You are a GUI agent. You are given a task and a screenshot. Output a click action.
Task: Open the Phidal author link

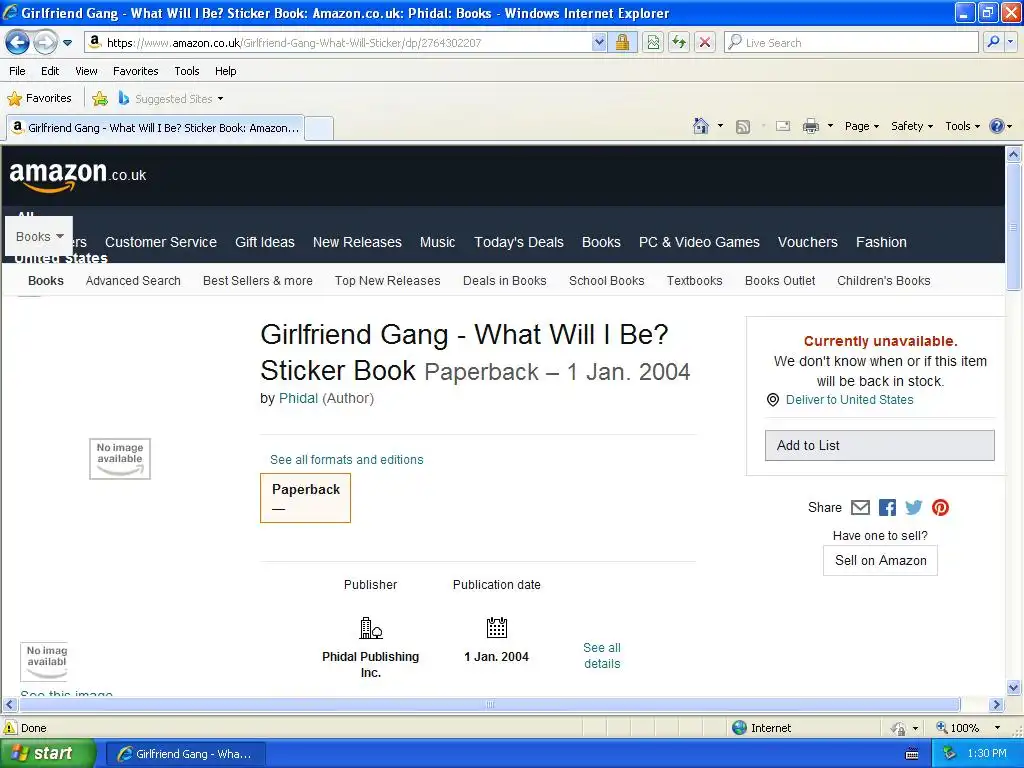[298, 398]
